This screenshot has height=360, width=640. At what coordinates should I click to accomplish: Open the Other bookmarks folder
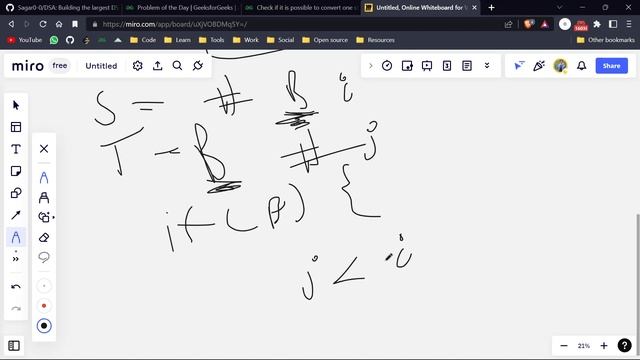tap(606, 40)
